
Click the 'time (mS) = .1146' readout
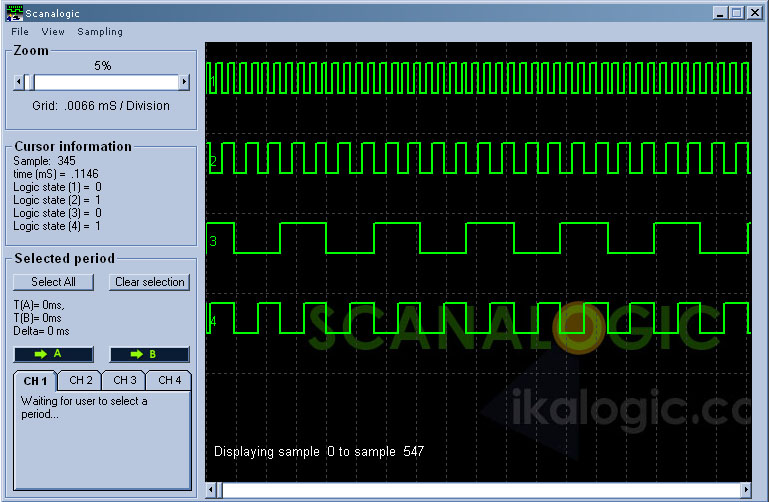click(x=56, y=174)
